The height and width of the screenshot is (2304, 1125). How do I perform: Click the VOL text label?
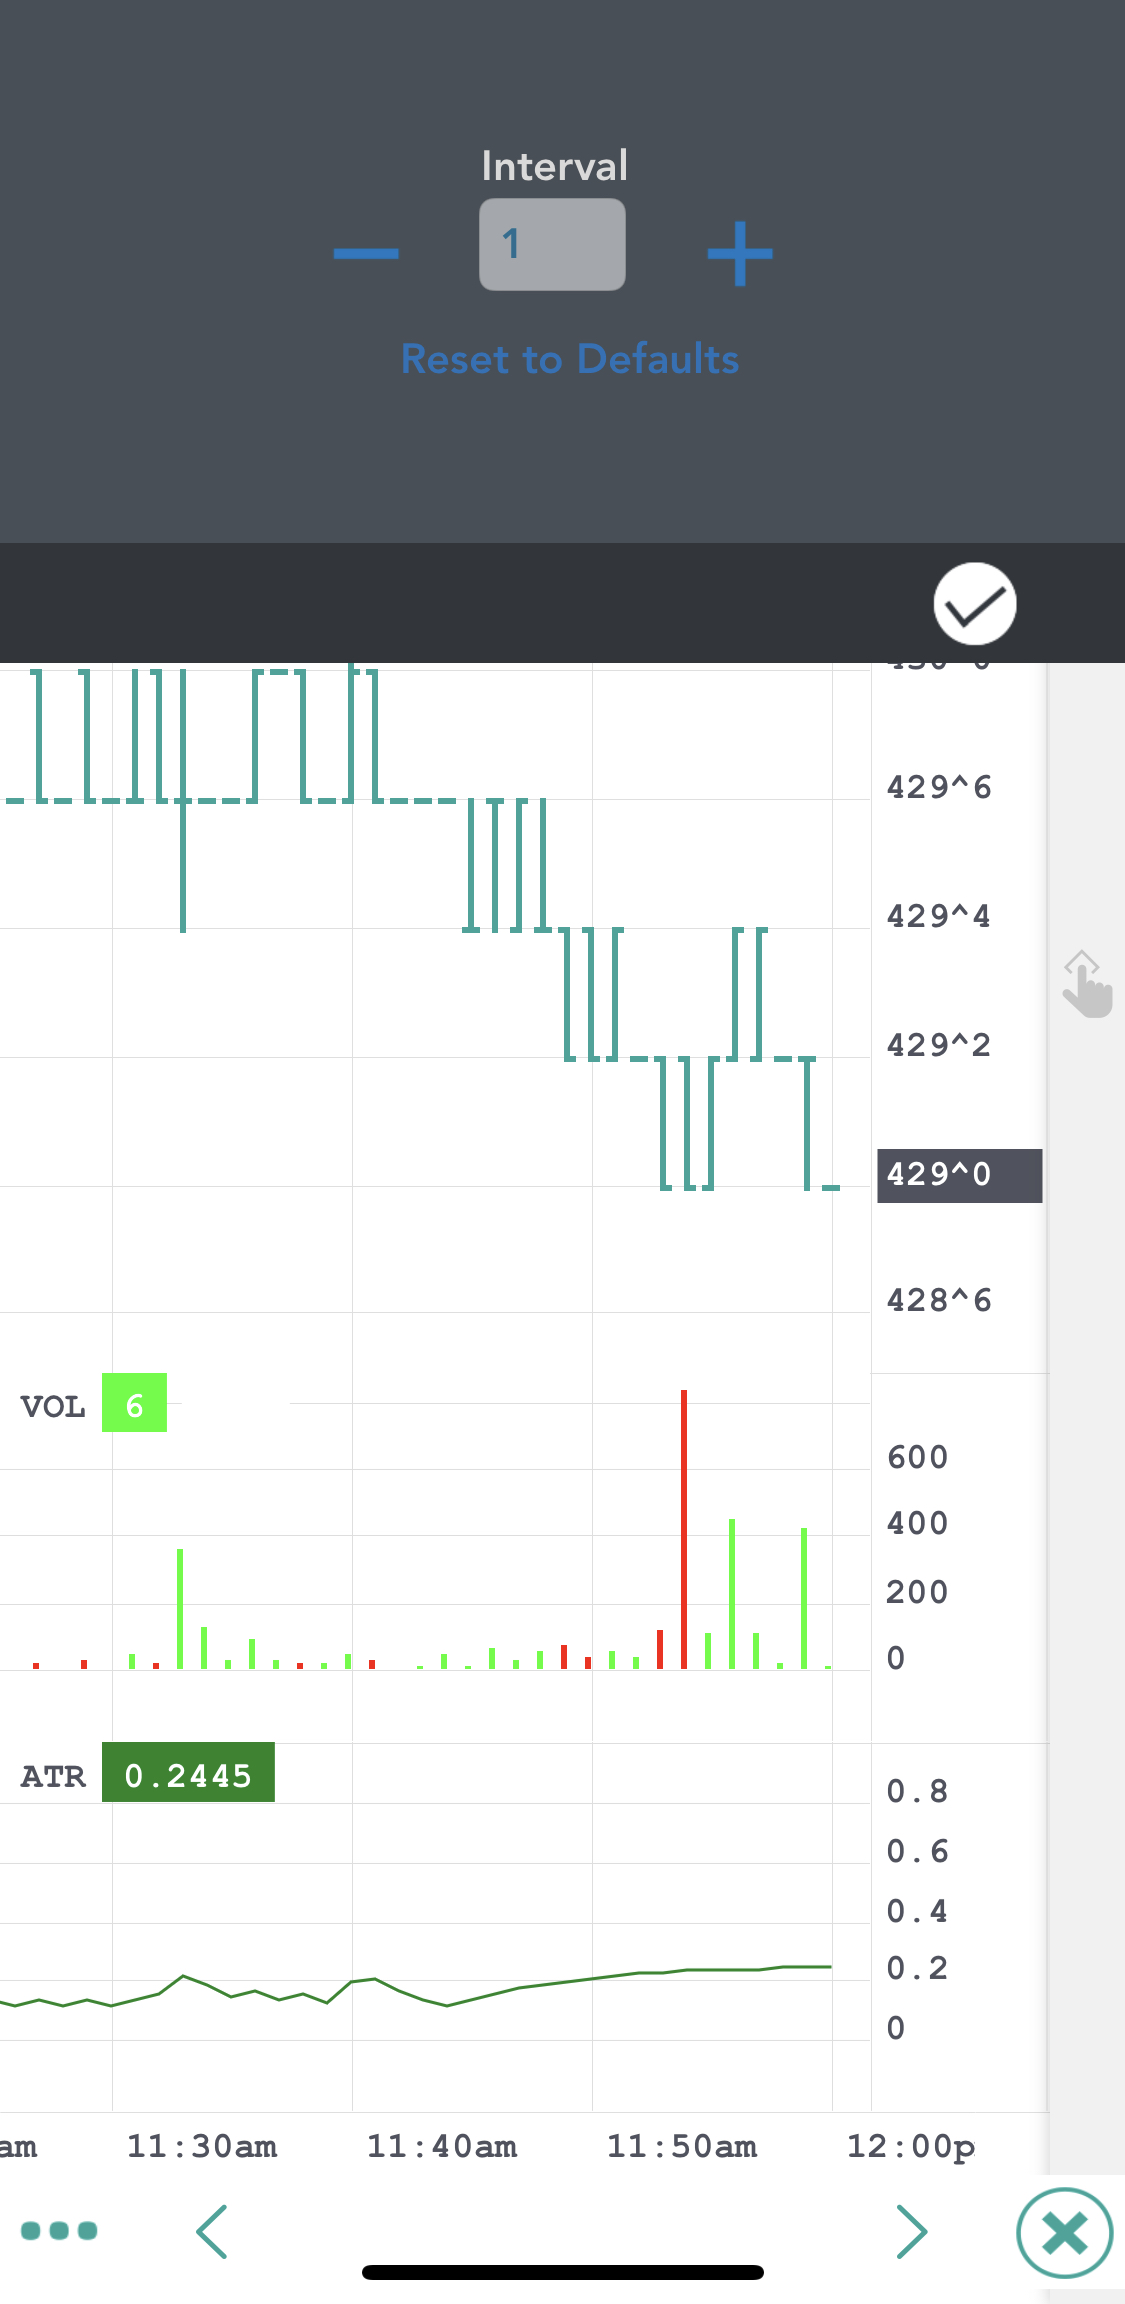coord(53,1407)
